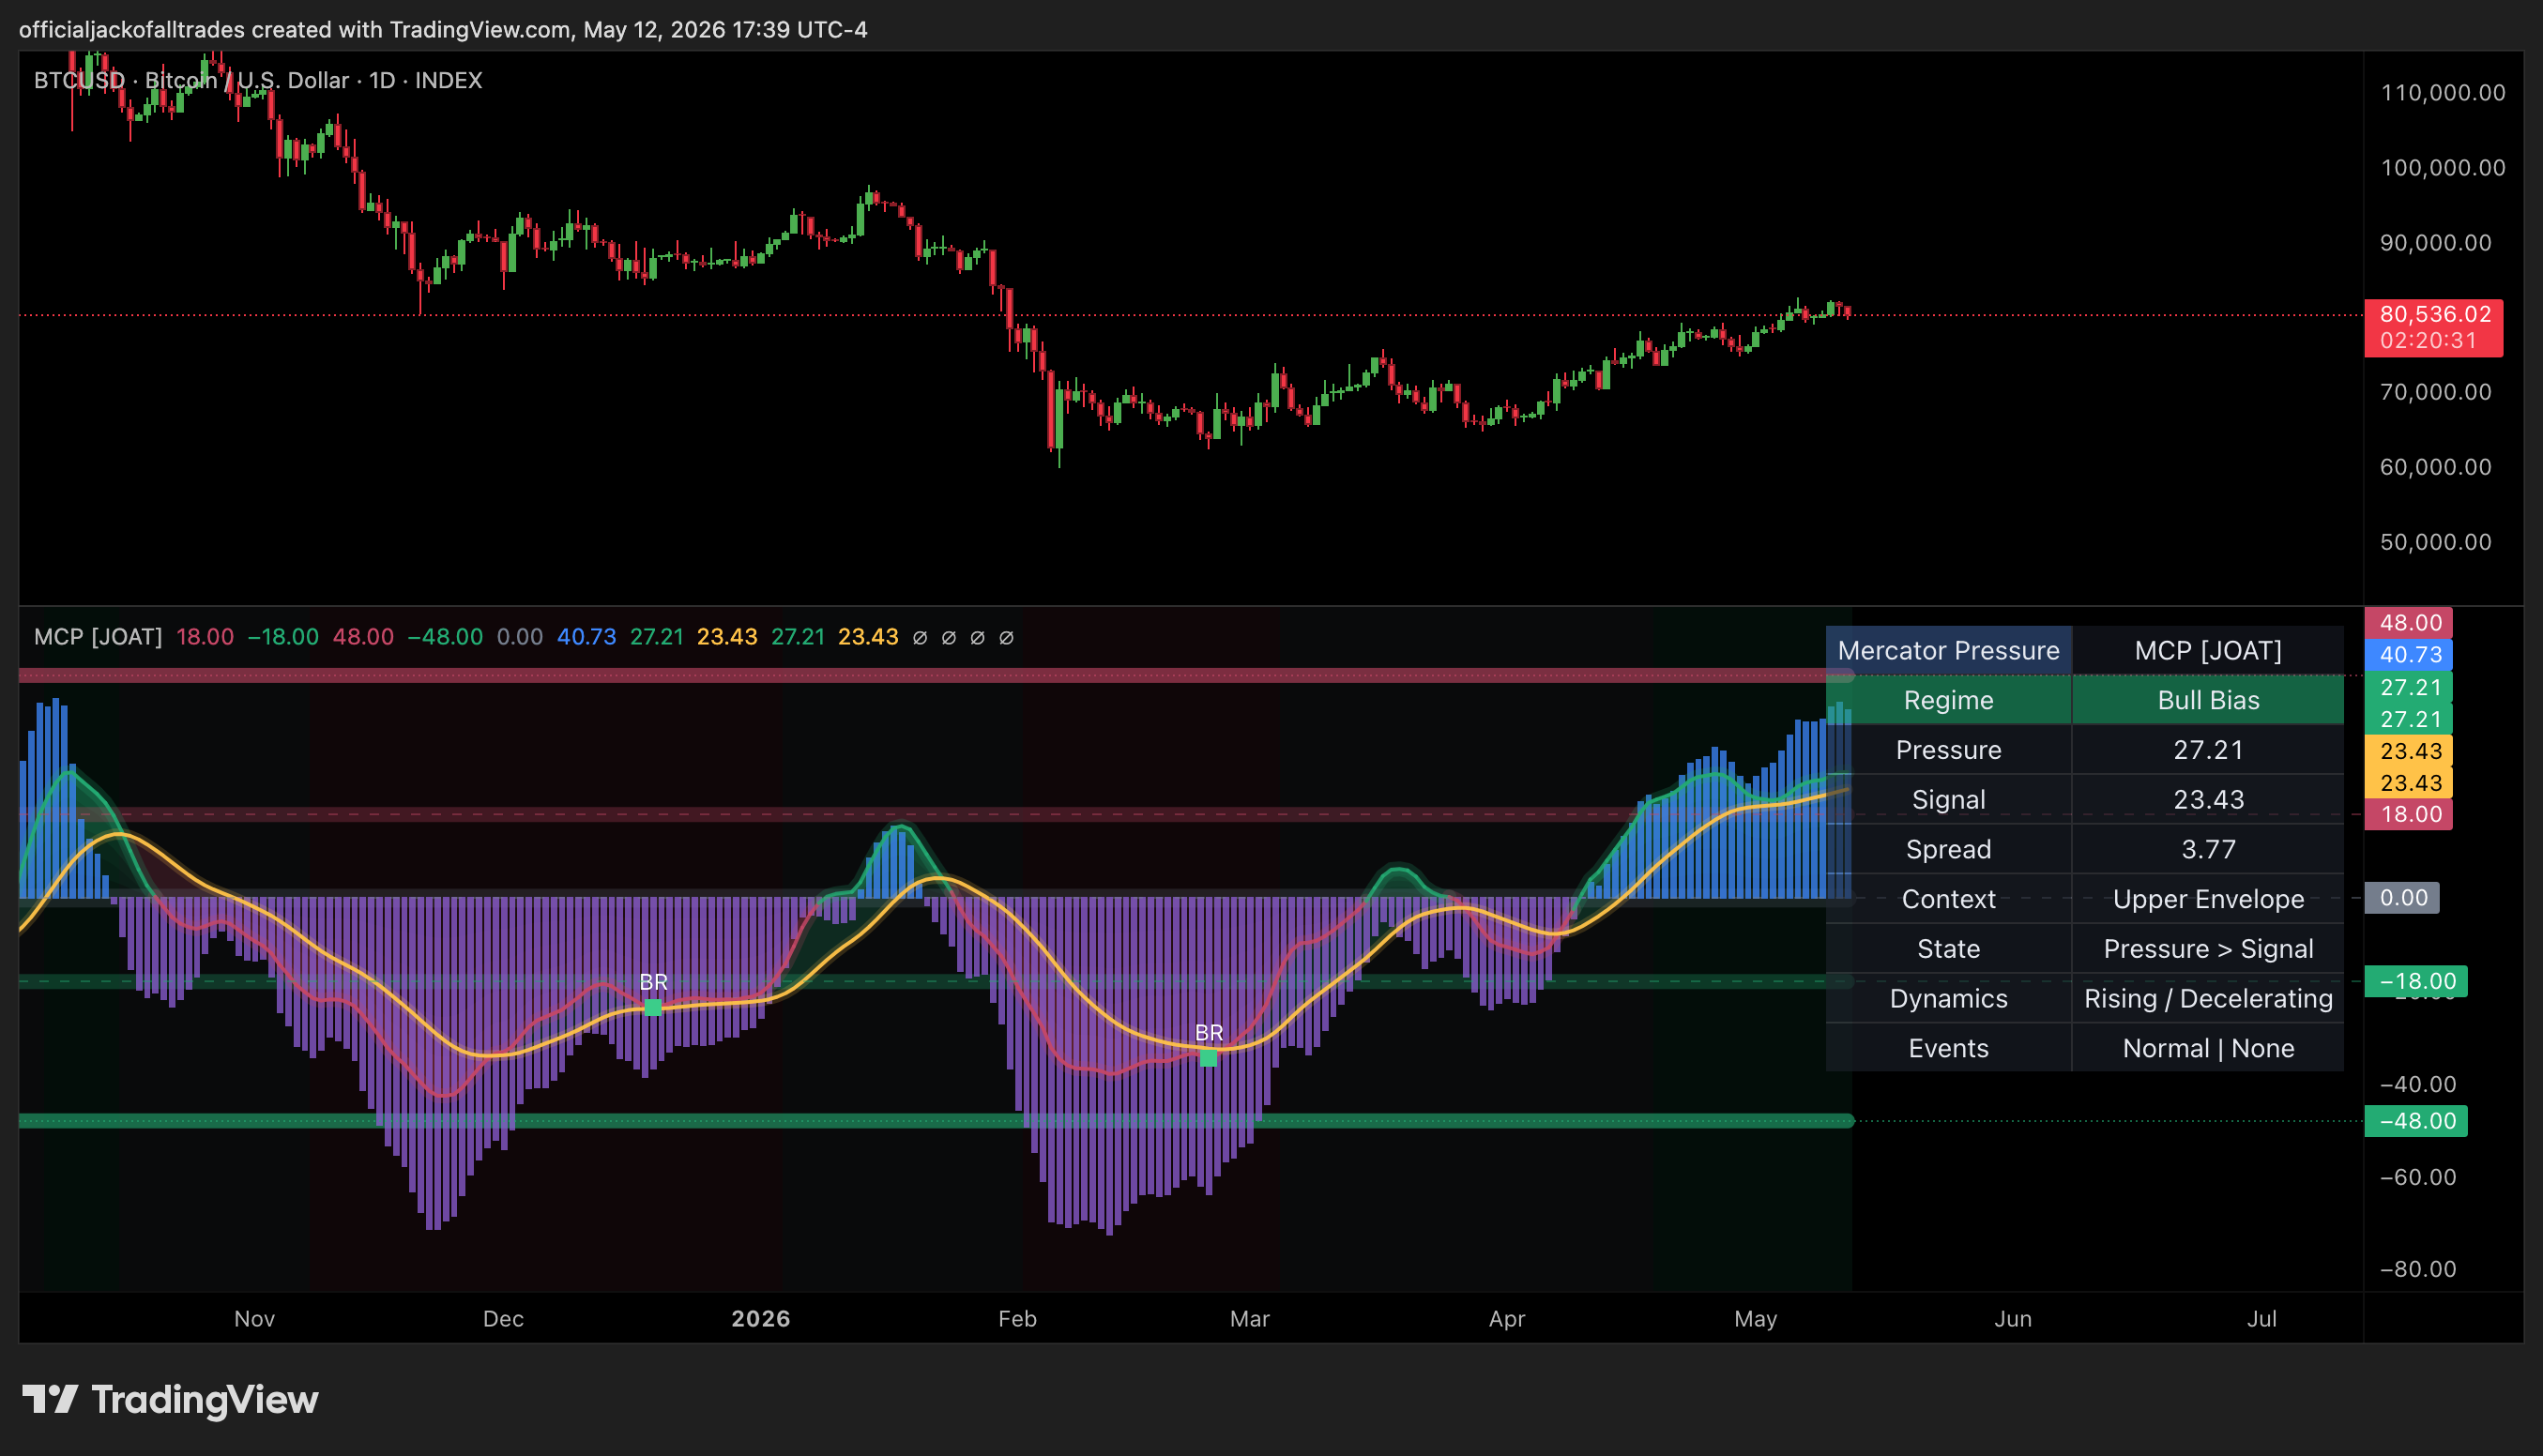Screen dimensions: 2543x1456
Task: Select the BTCUSD Bitcoin / U.S. Dollar symbol title
Action: 258,80
